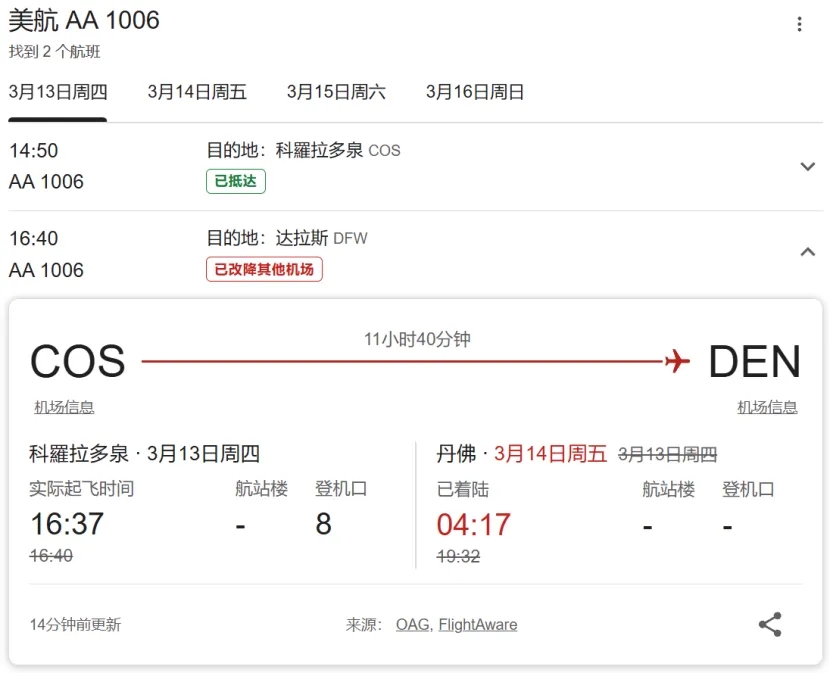The height and width of the screenshot is (673, 830).
Task: Open 机场信息 link under COS
Action: [x=64, y=407]
